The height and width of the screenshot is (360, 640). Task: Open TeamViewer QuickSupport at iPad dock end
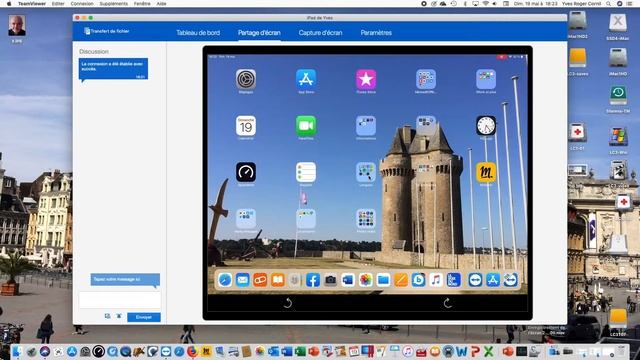[x=510, y=280]
